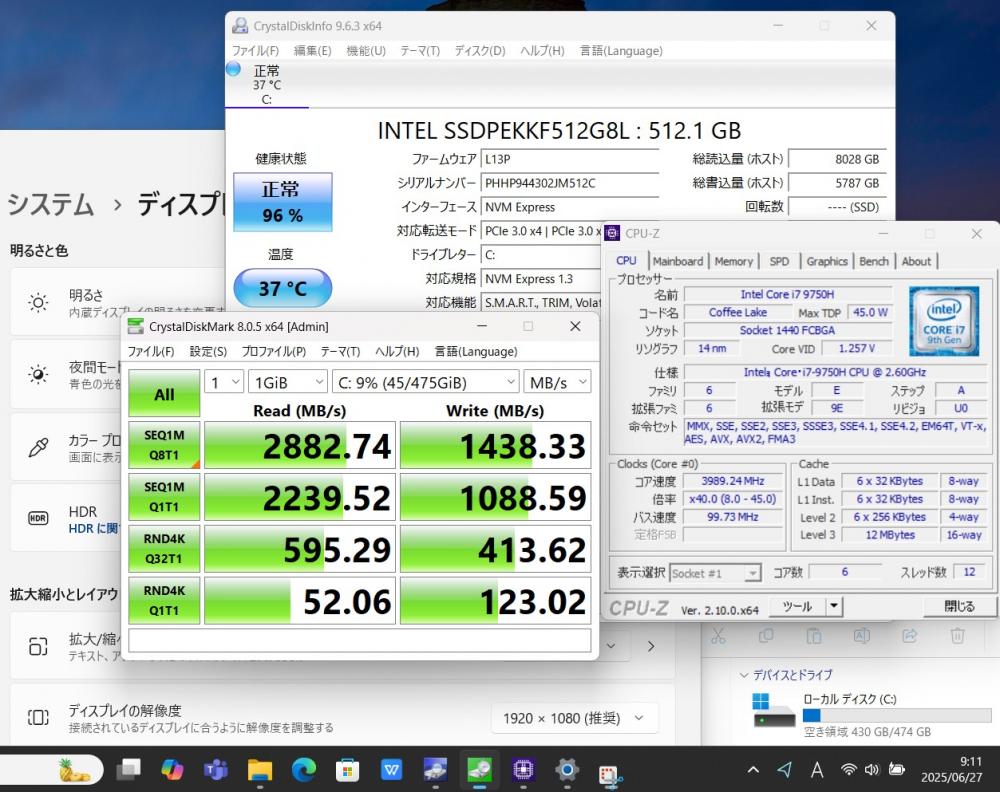Switch to Memory tab in CPU-Z

coord(733,261)
